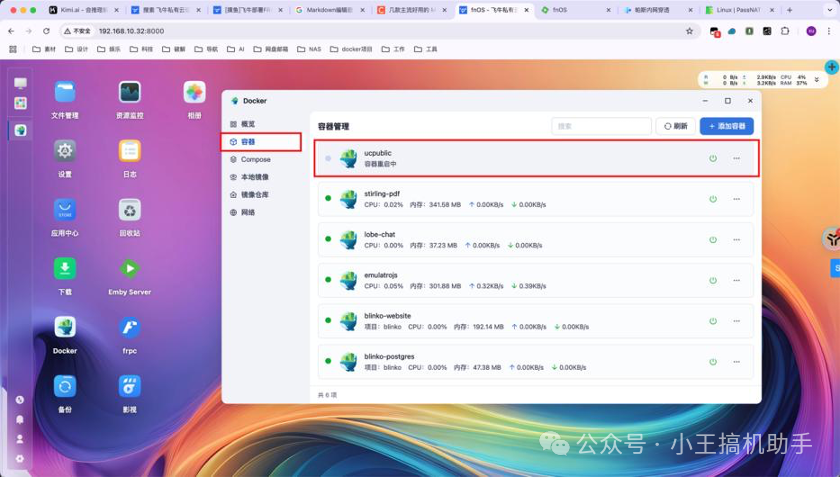The image size is (840, 478).
Task: Open the 备份 backup app icon
Action: click(65, 386)
